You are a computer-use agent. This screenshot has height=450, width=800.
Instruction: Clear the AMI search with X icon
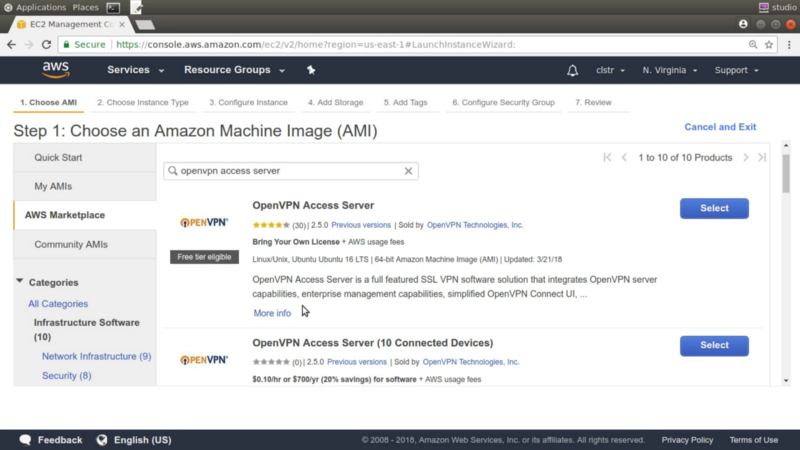point(408,171)
